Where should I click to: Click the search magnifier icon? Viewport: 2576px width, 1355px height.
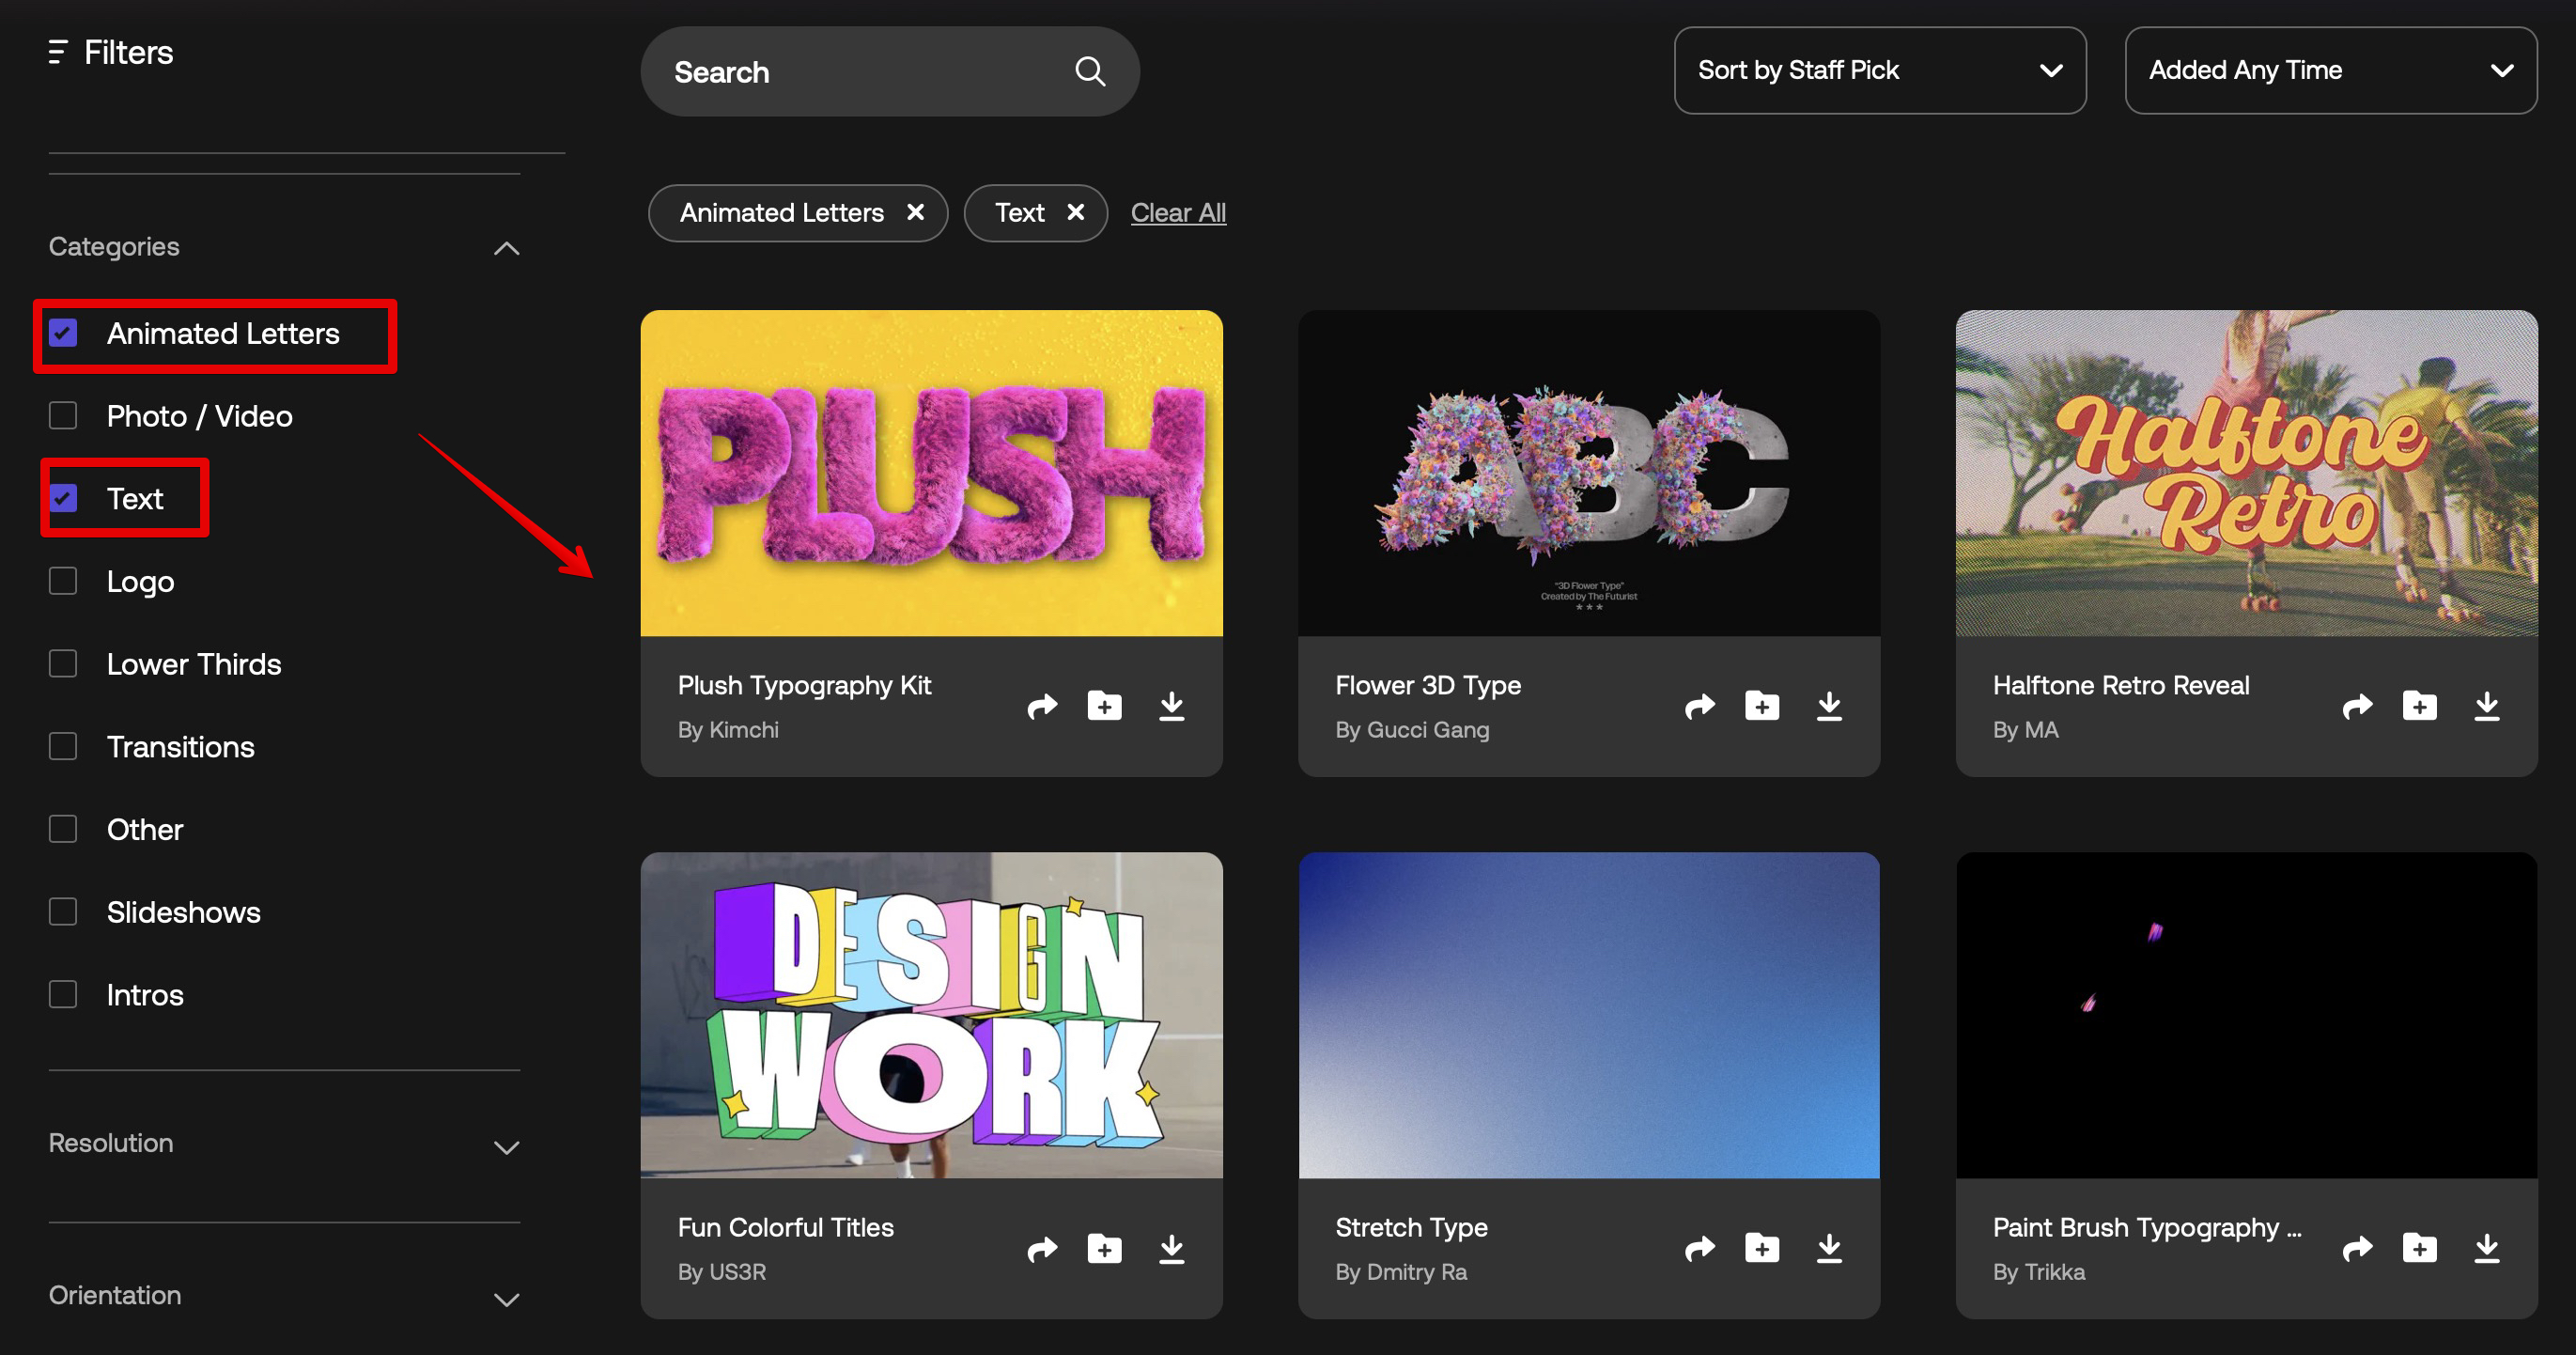[1089, 72]
